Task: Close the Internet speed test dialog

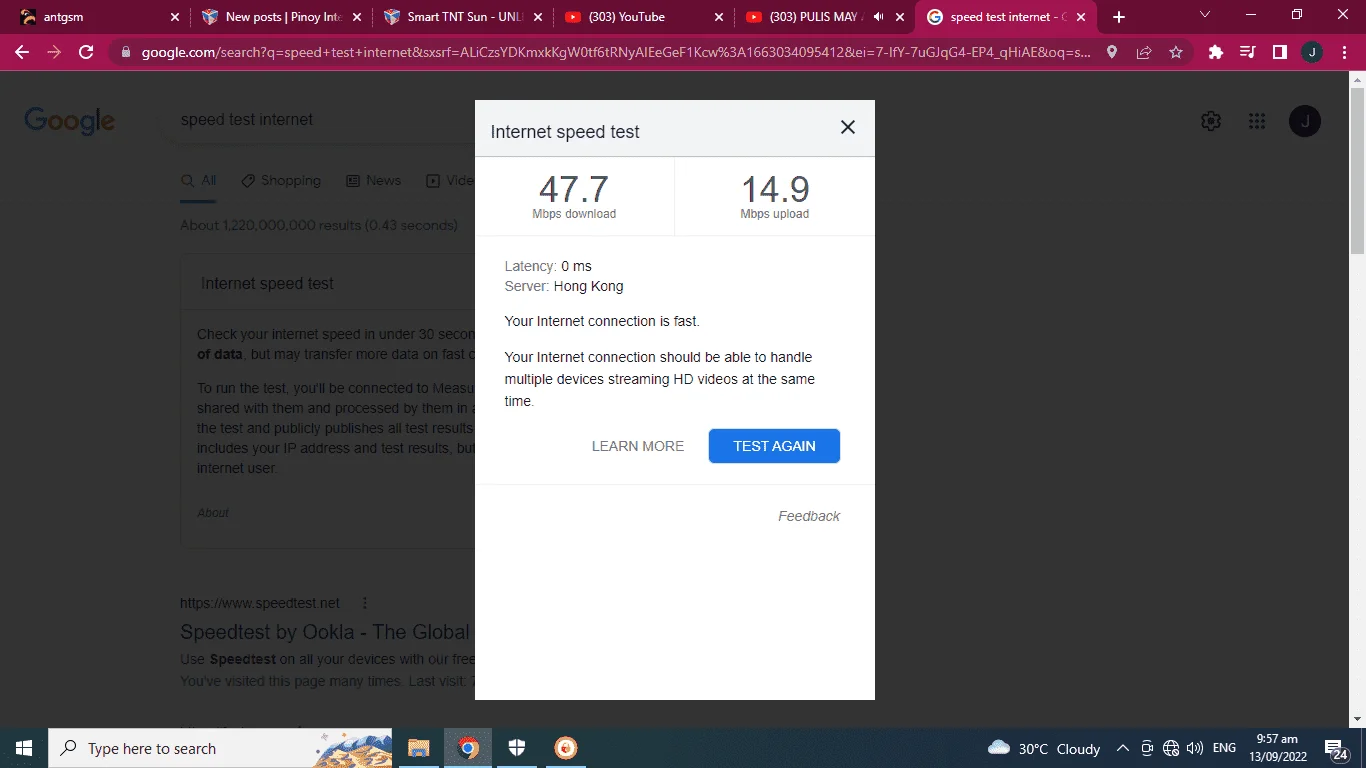Action: [x=848, y=127]
